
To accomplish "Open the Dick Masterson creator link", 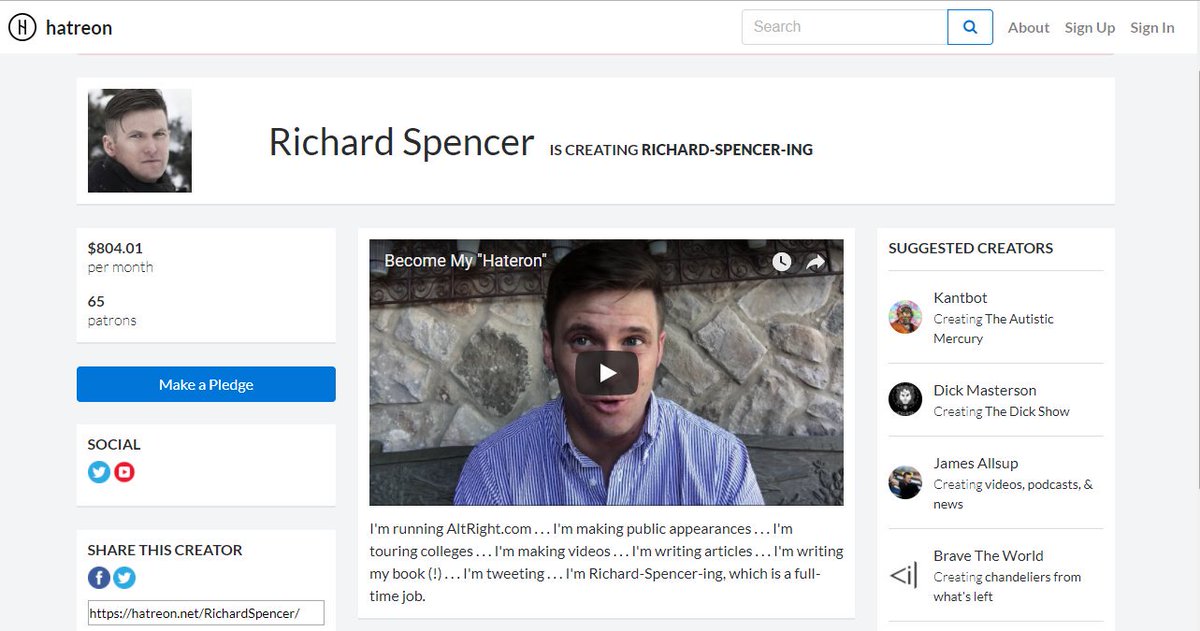I will tap(985, 390).
